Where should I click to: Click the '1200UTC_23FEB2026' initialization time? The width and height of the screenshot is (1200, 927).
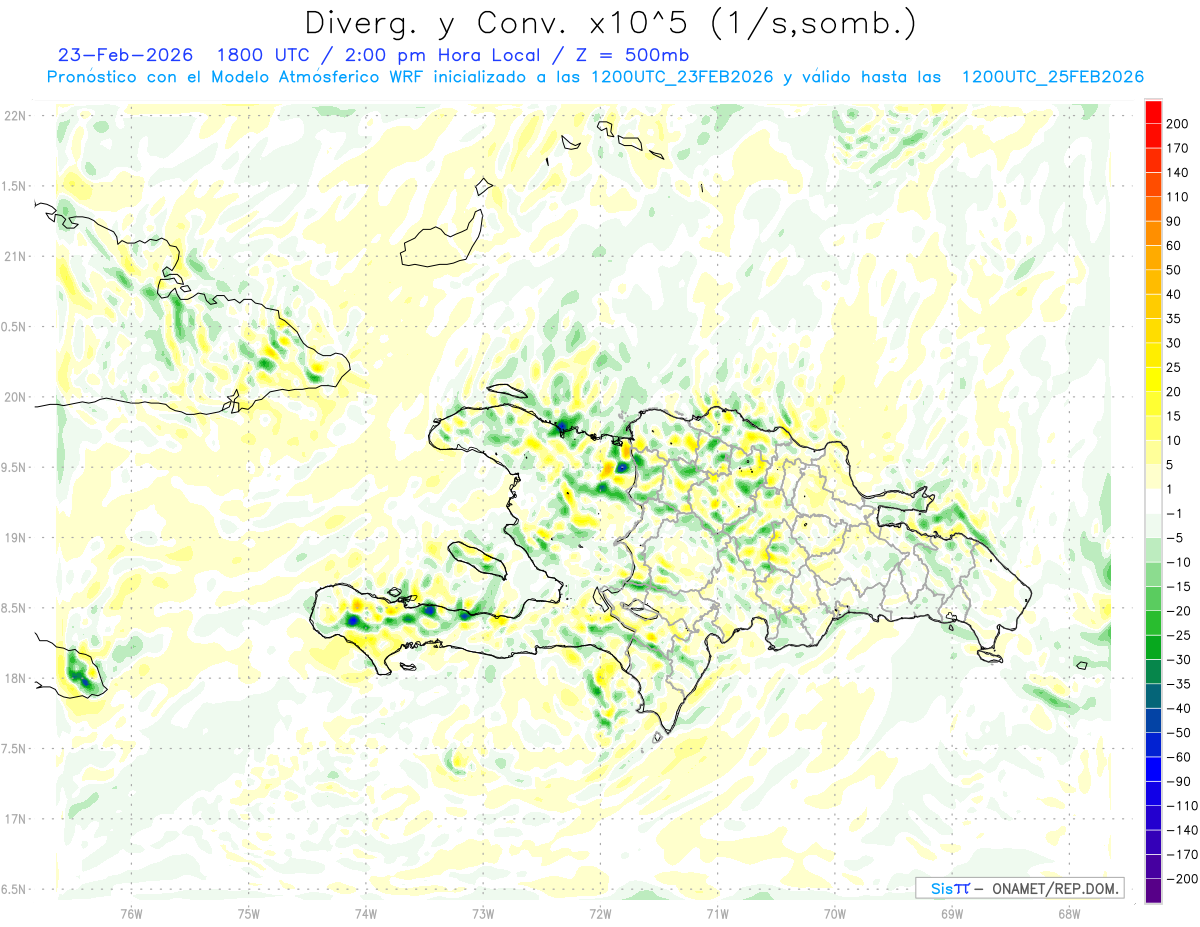682,77
